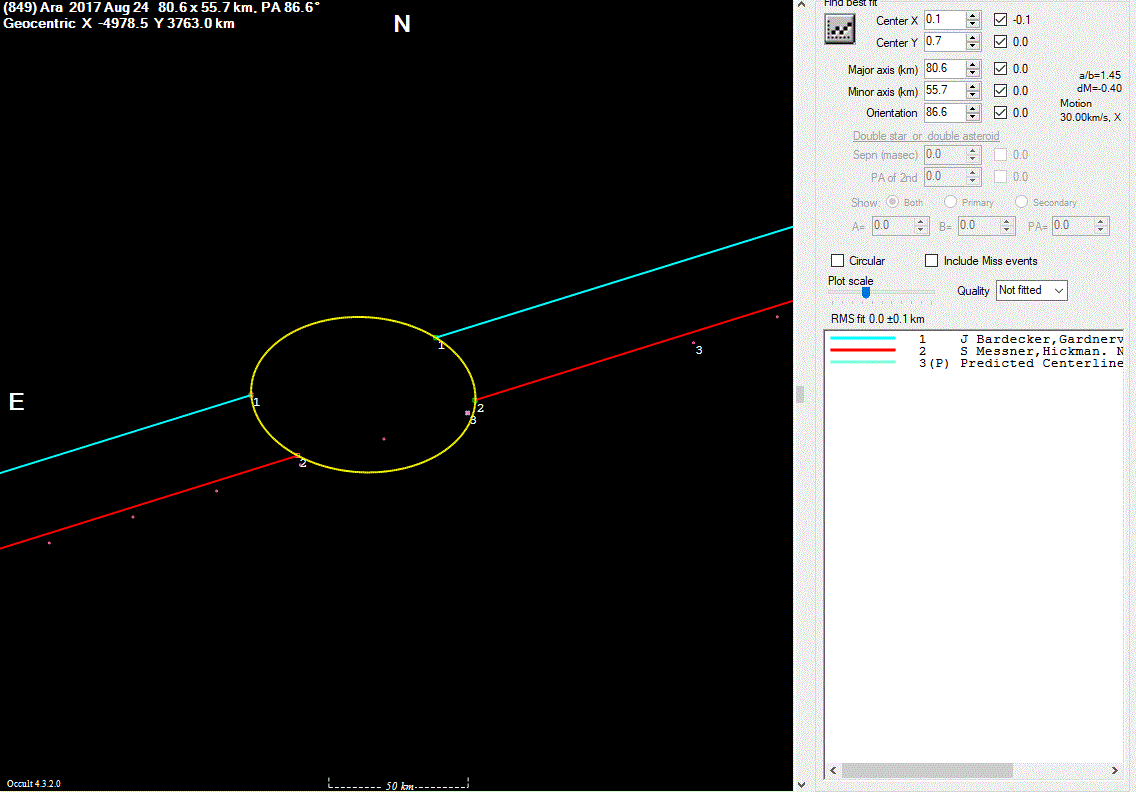Increase Orientation with up spinner
This screenshot has height=792, width=1136.
973,108
